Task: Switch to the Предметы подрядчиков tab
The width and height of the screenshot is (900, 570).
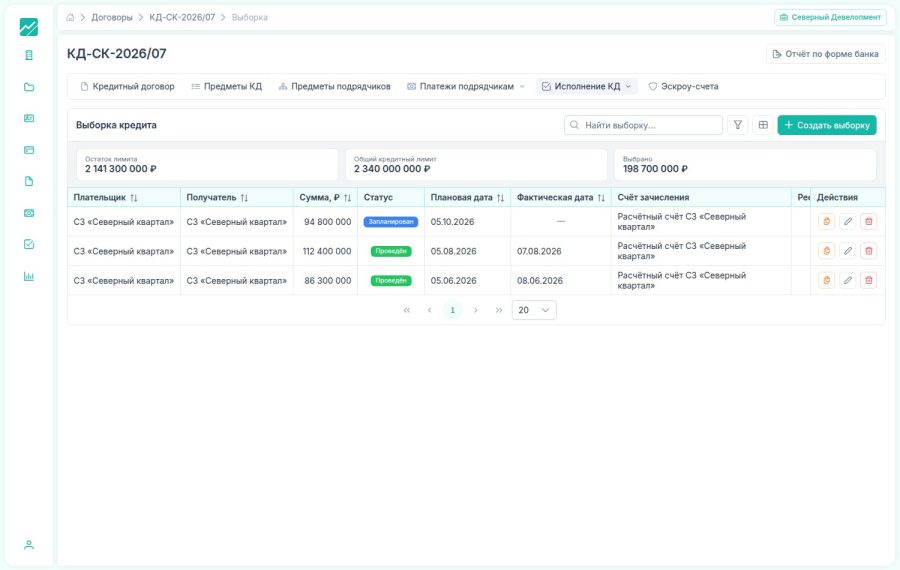Action: click(x=335, y=86)
